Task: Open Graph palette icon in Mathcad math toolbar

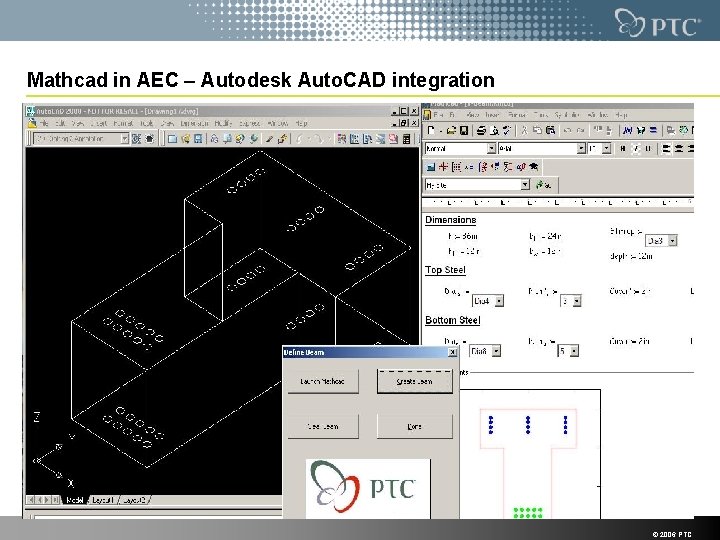Action: (x=443, y=167)
